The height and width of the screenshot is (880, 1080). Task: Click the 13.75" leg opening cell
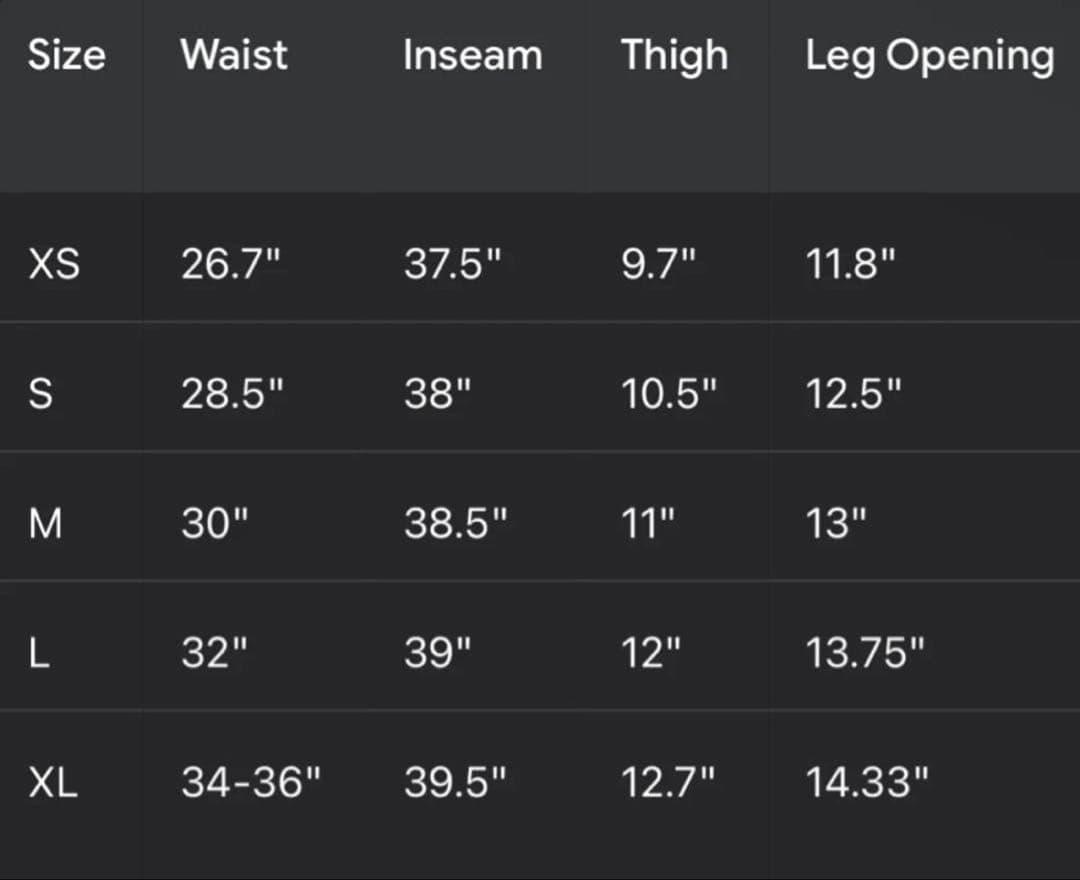coord(865,653)
